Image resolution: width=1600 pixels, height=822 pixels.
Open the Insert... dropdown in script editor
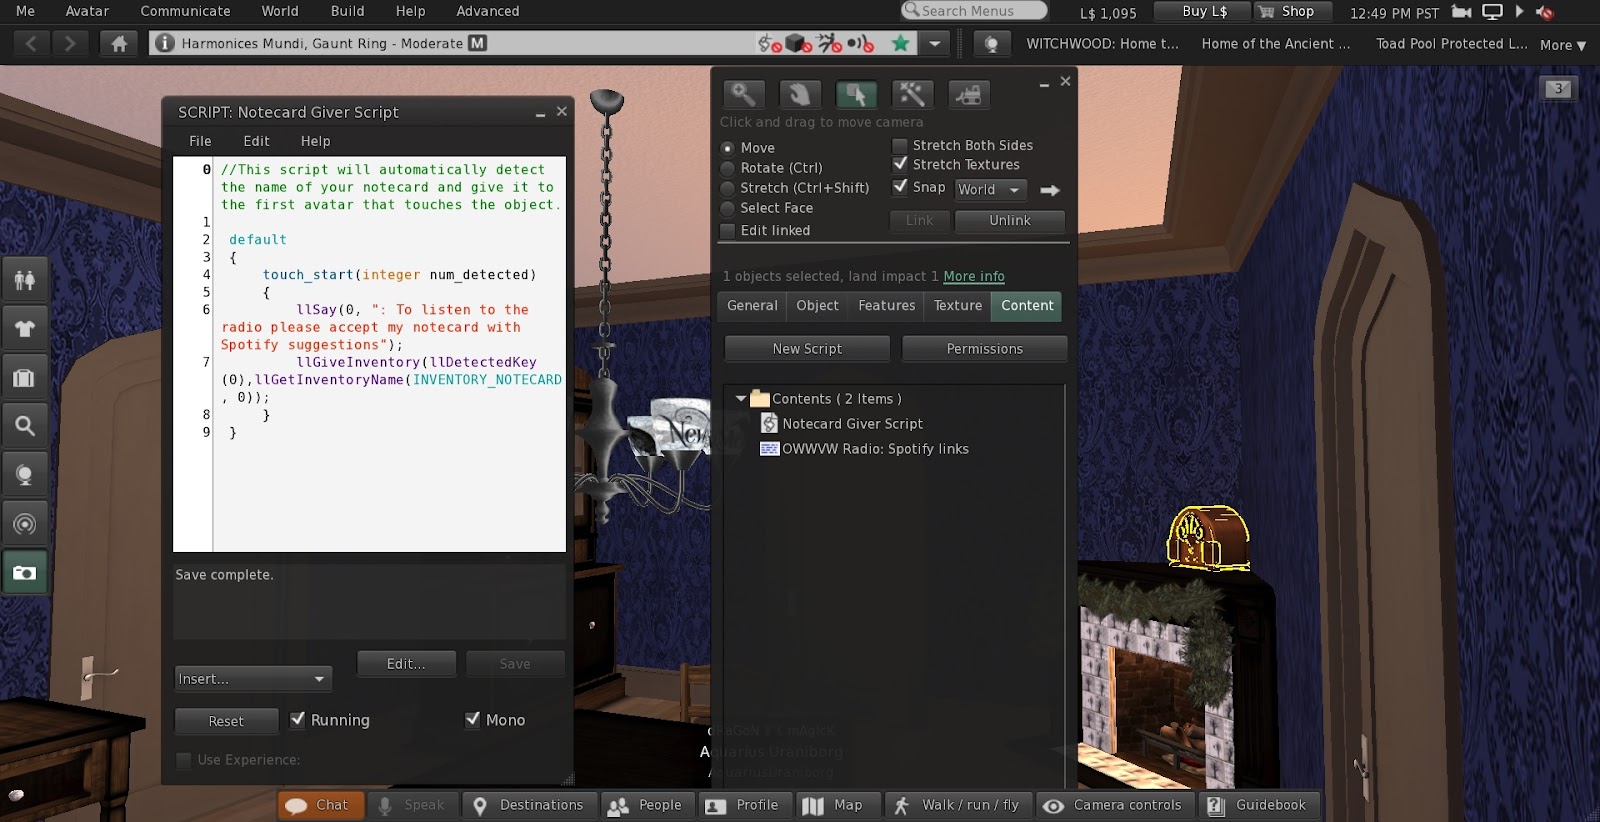tap(252, 679)
